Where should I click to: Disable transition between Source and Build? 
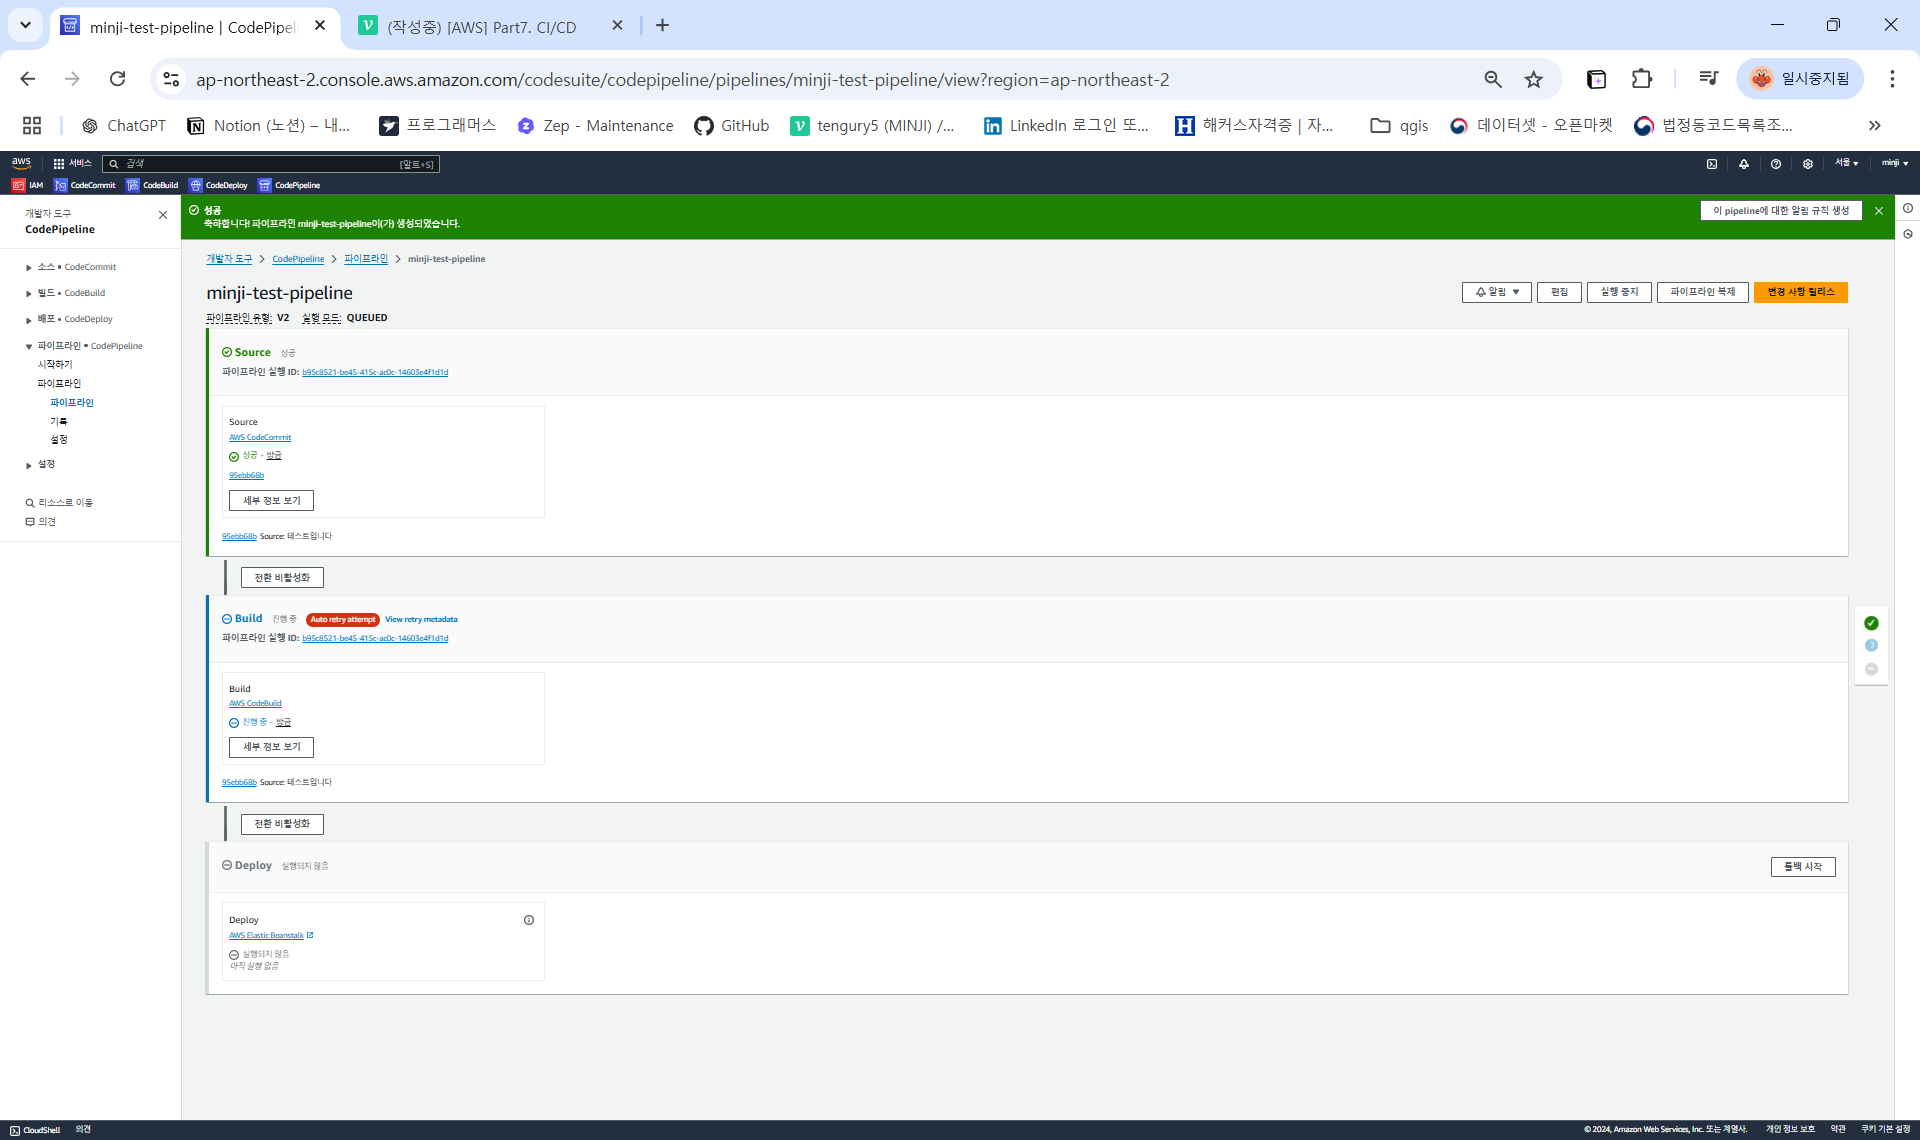click(x=282, y=577)
